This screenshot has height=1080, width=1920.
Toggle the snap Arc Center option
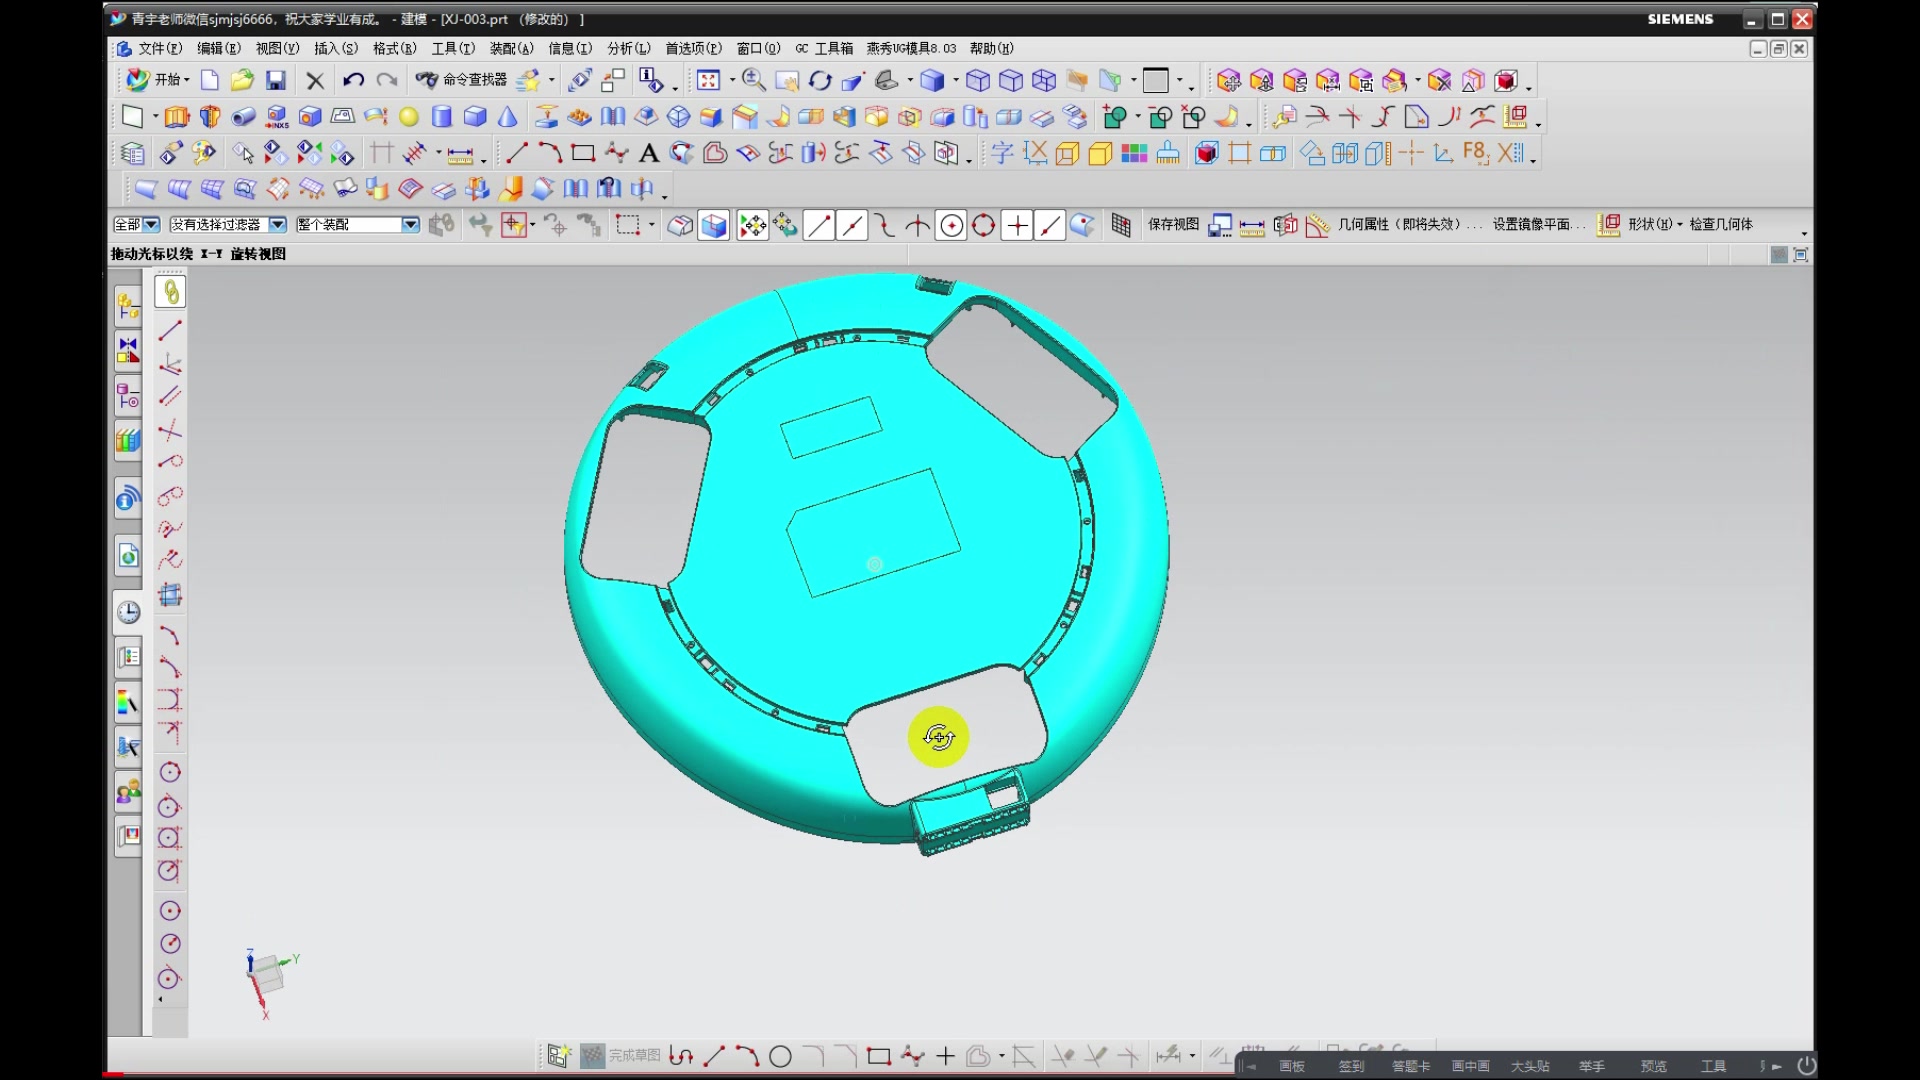(x=951, y=225)
